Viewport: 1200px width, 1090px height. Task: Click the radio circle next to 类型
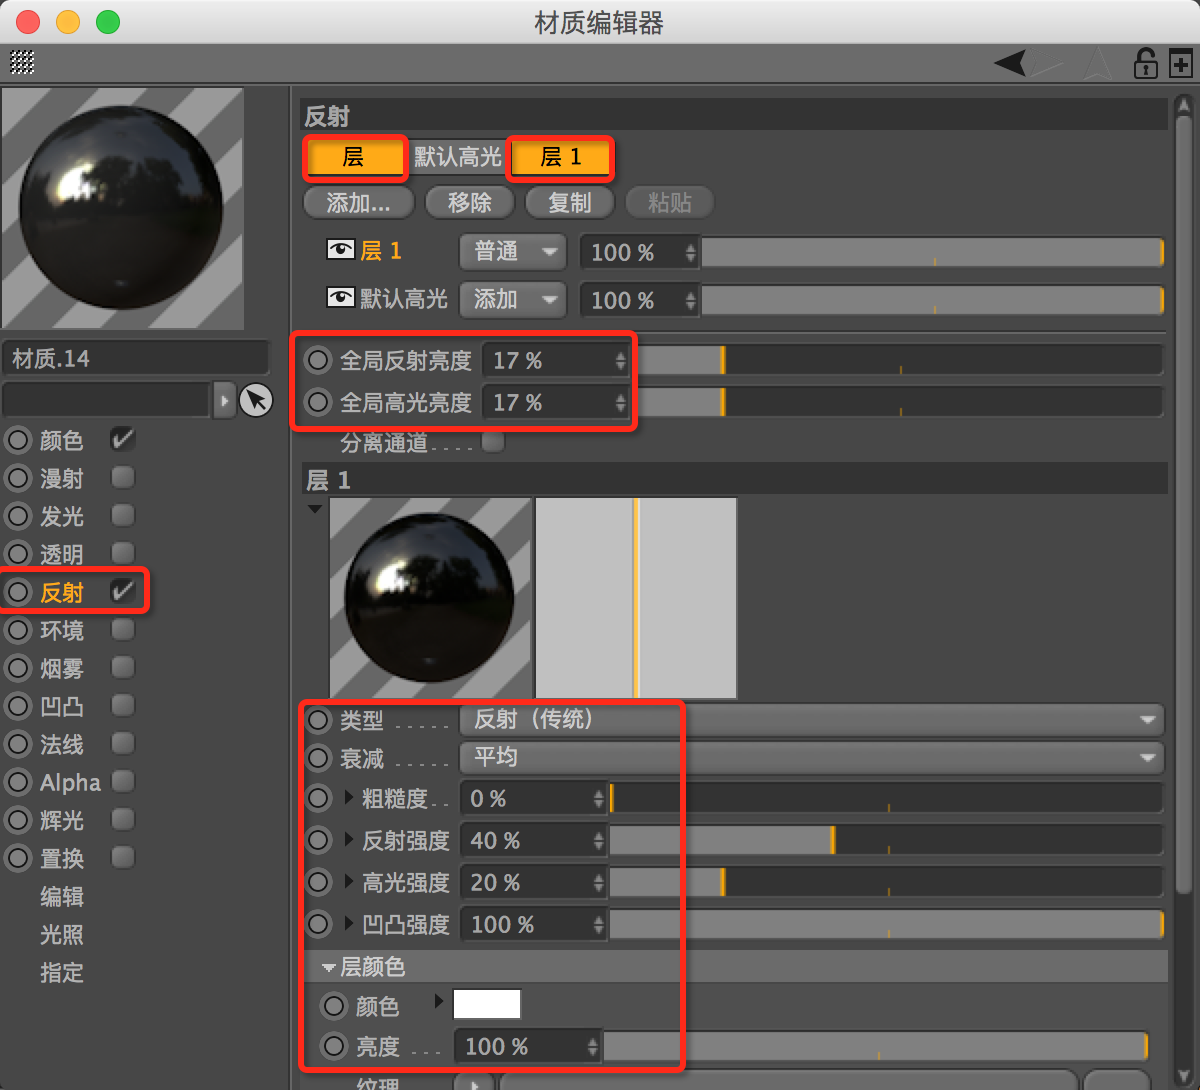[318, 720]
